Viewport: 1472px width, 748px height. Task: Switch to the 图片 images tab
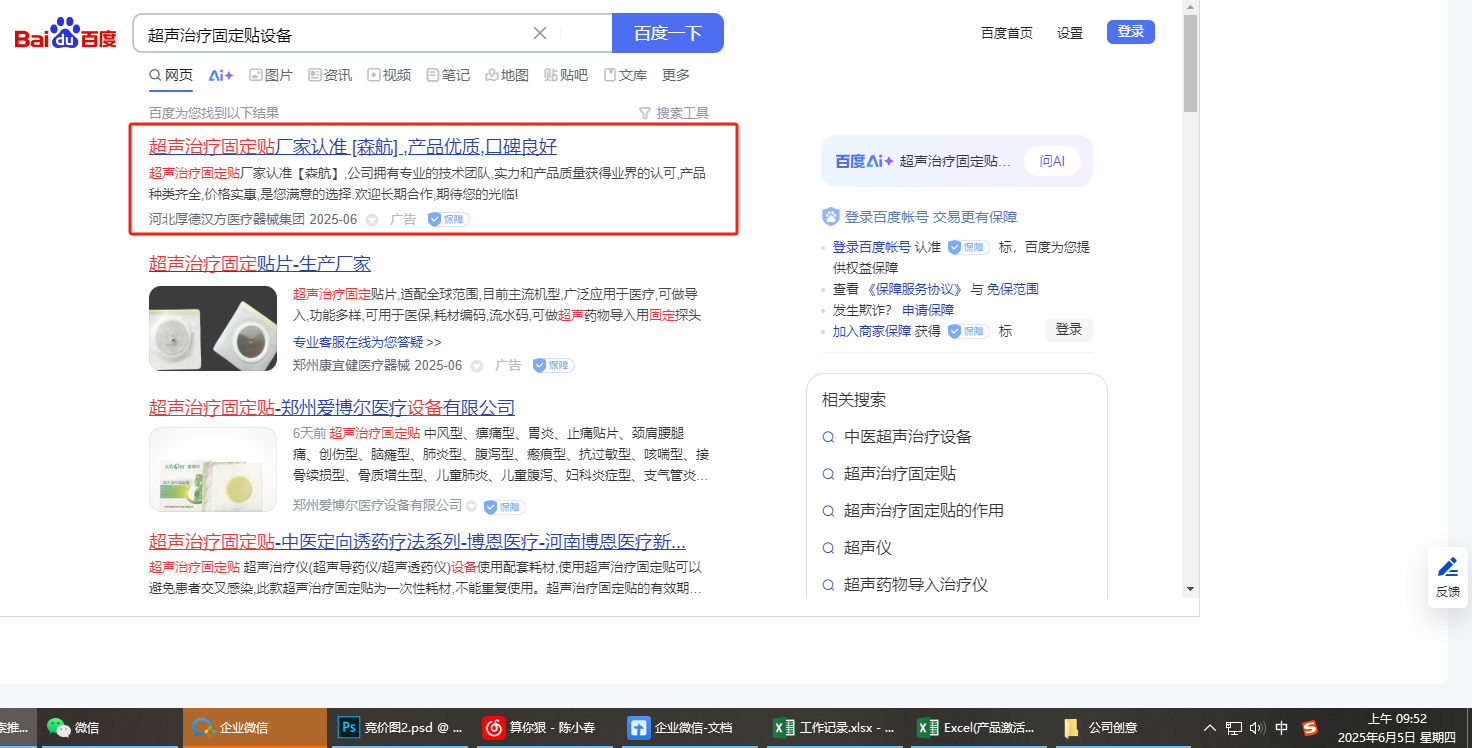[270, 75]
